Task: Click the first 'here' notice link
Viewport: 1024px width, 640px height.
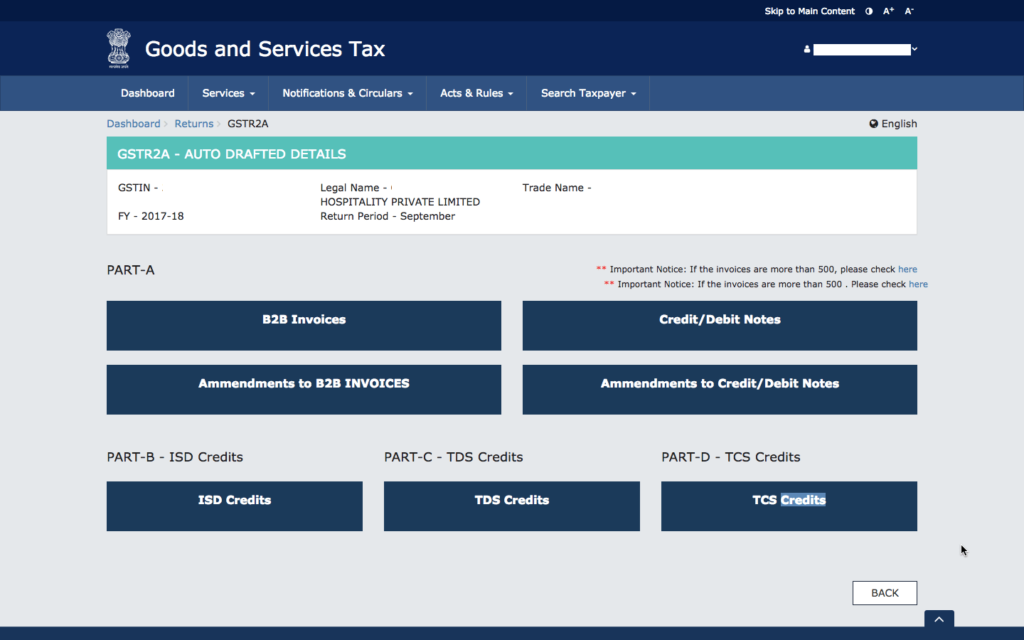Action: click(x=907, y=268)
